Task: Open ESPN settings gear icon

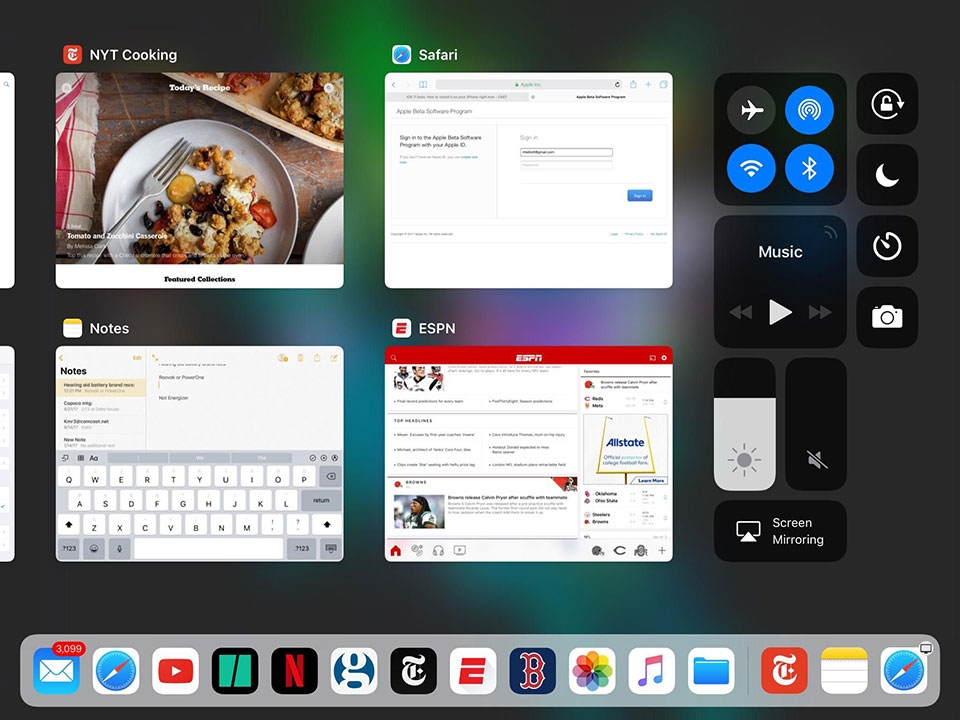Action: tap(664, 358)
